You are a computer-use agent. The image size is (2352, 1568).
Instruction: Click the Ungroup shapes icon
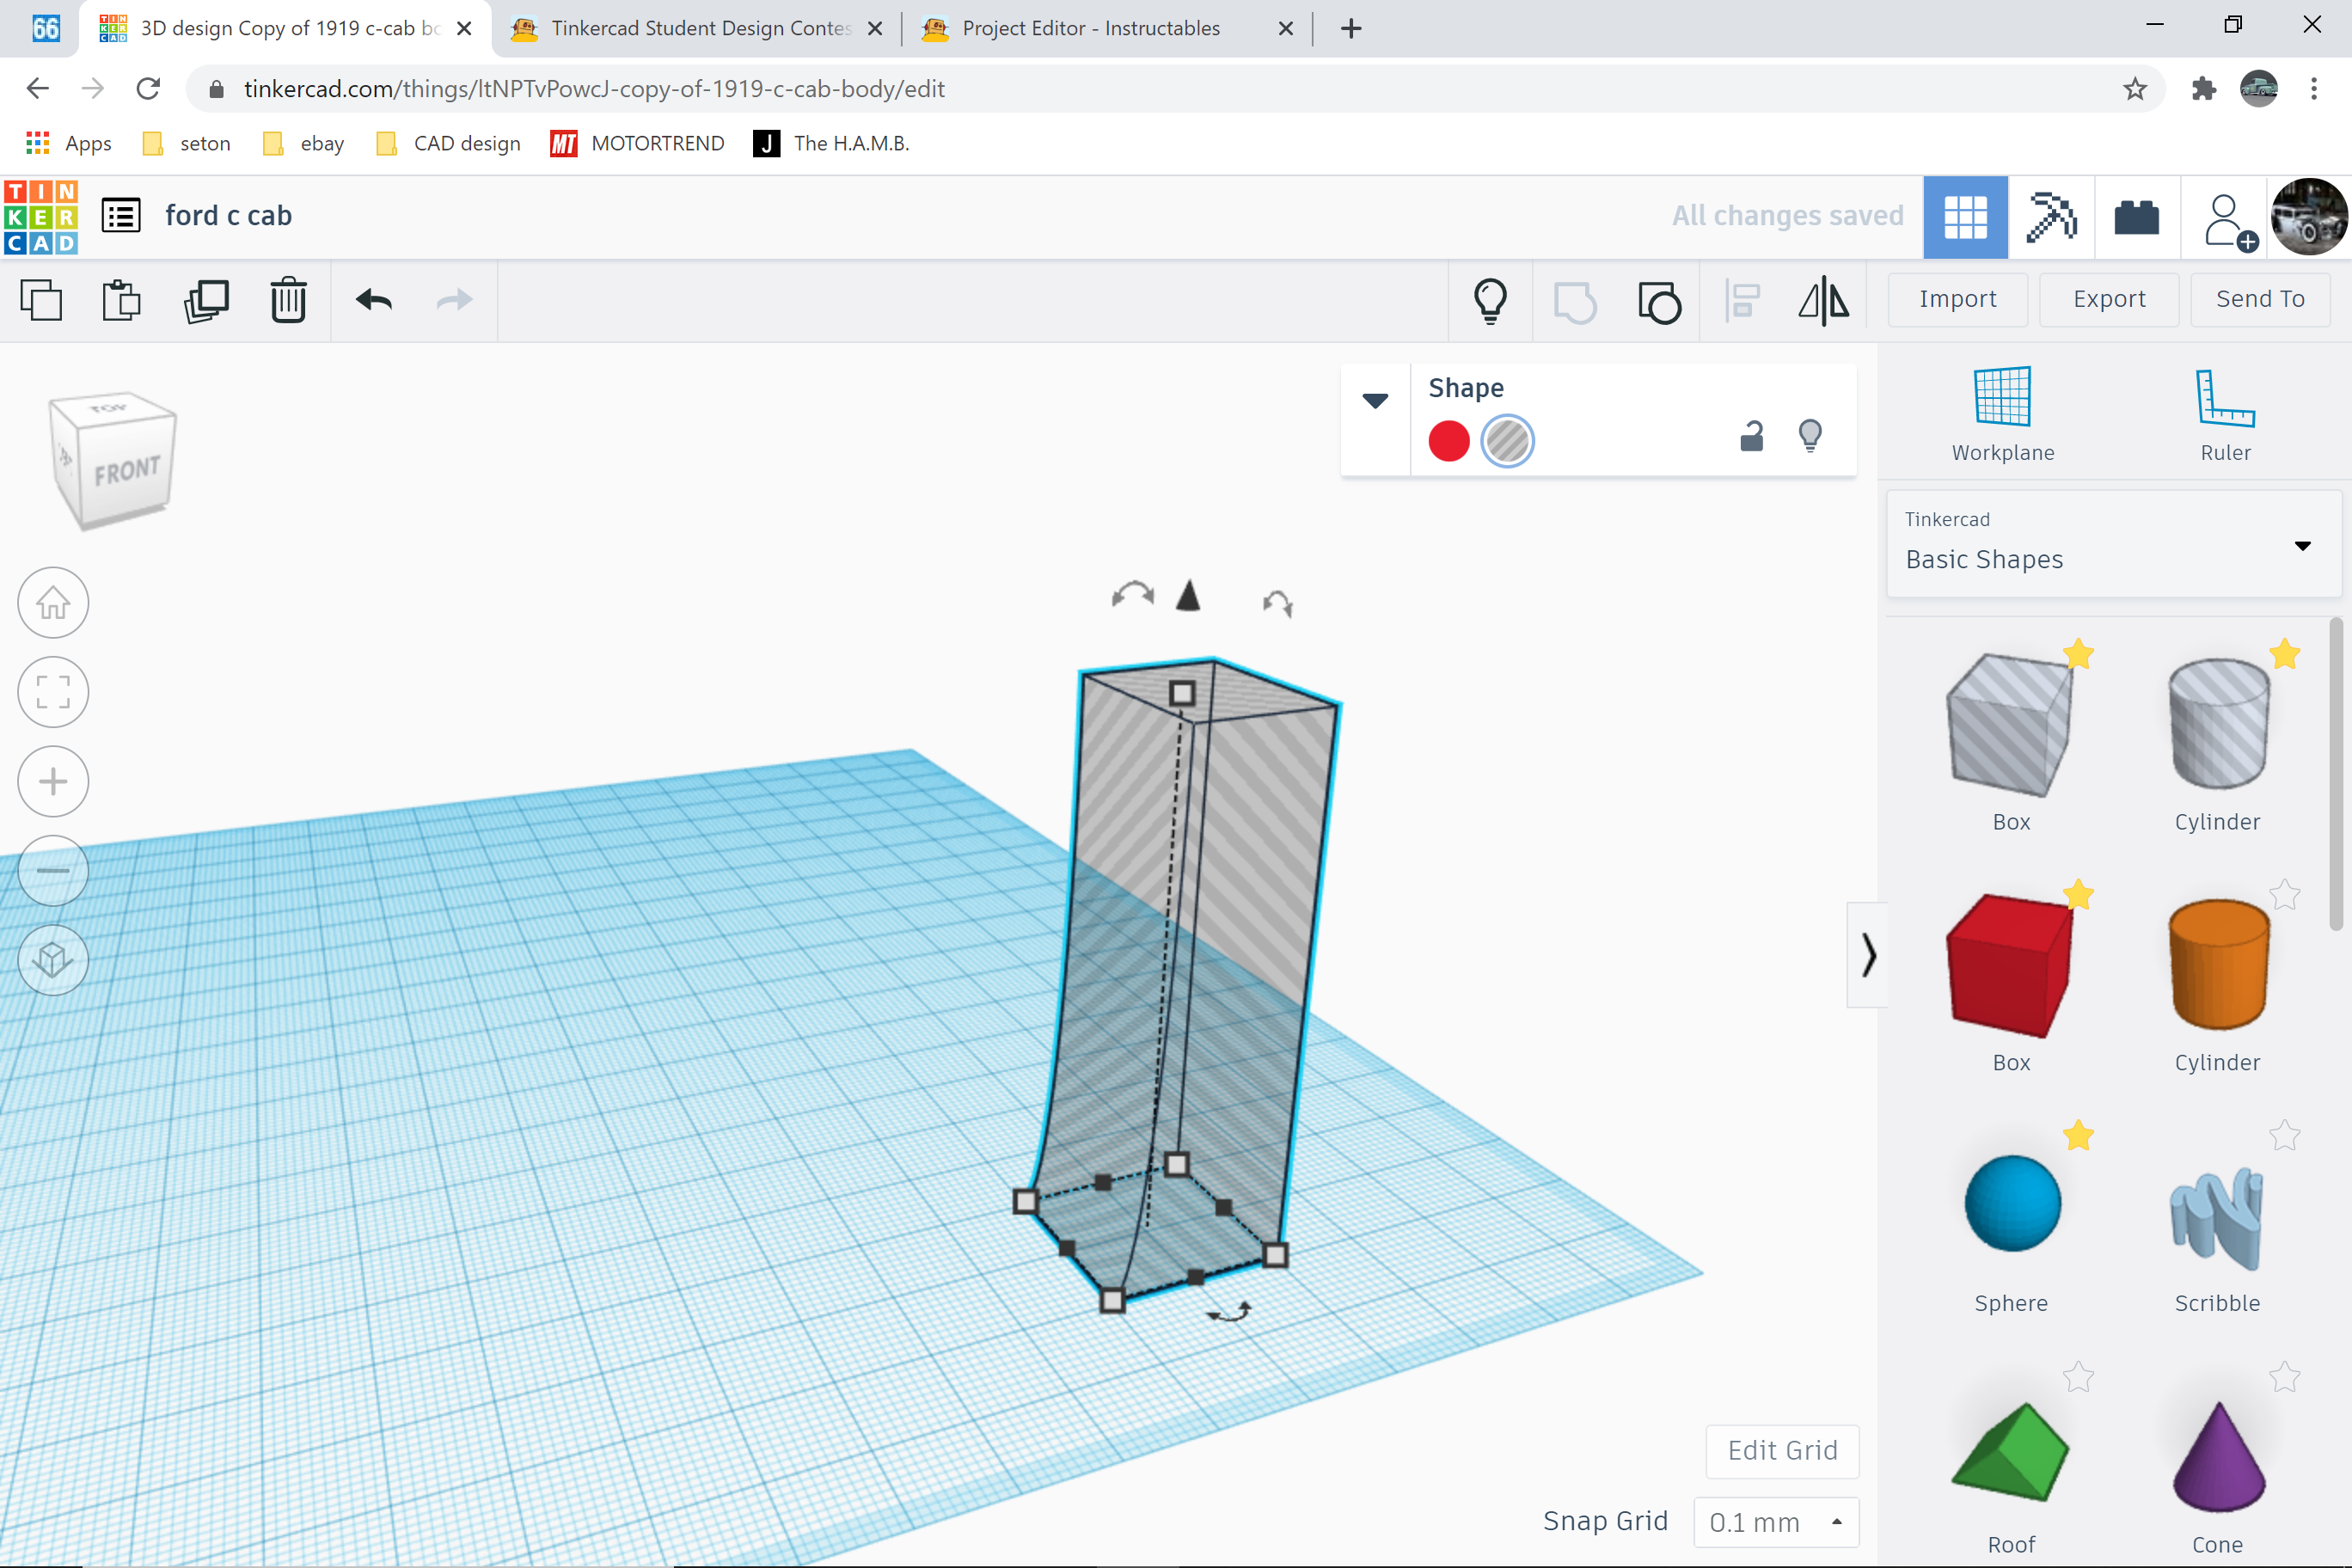click(x=1660, y=301)
